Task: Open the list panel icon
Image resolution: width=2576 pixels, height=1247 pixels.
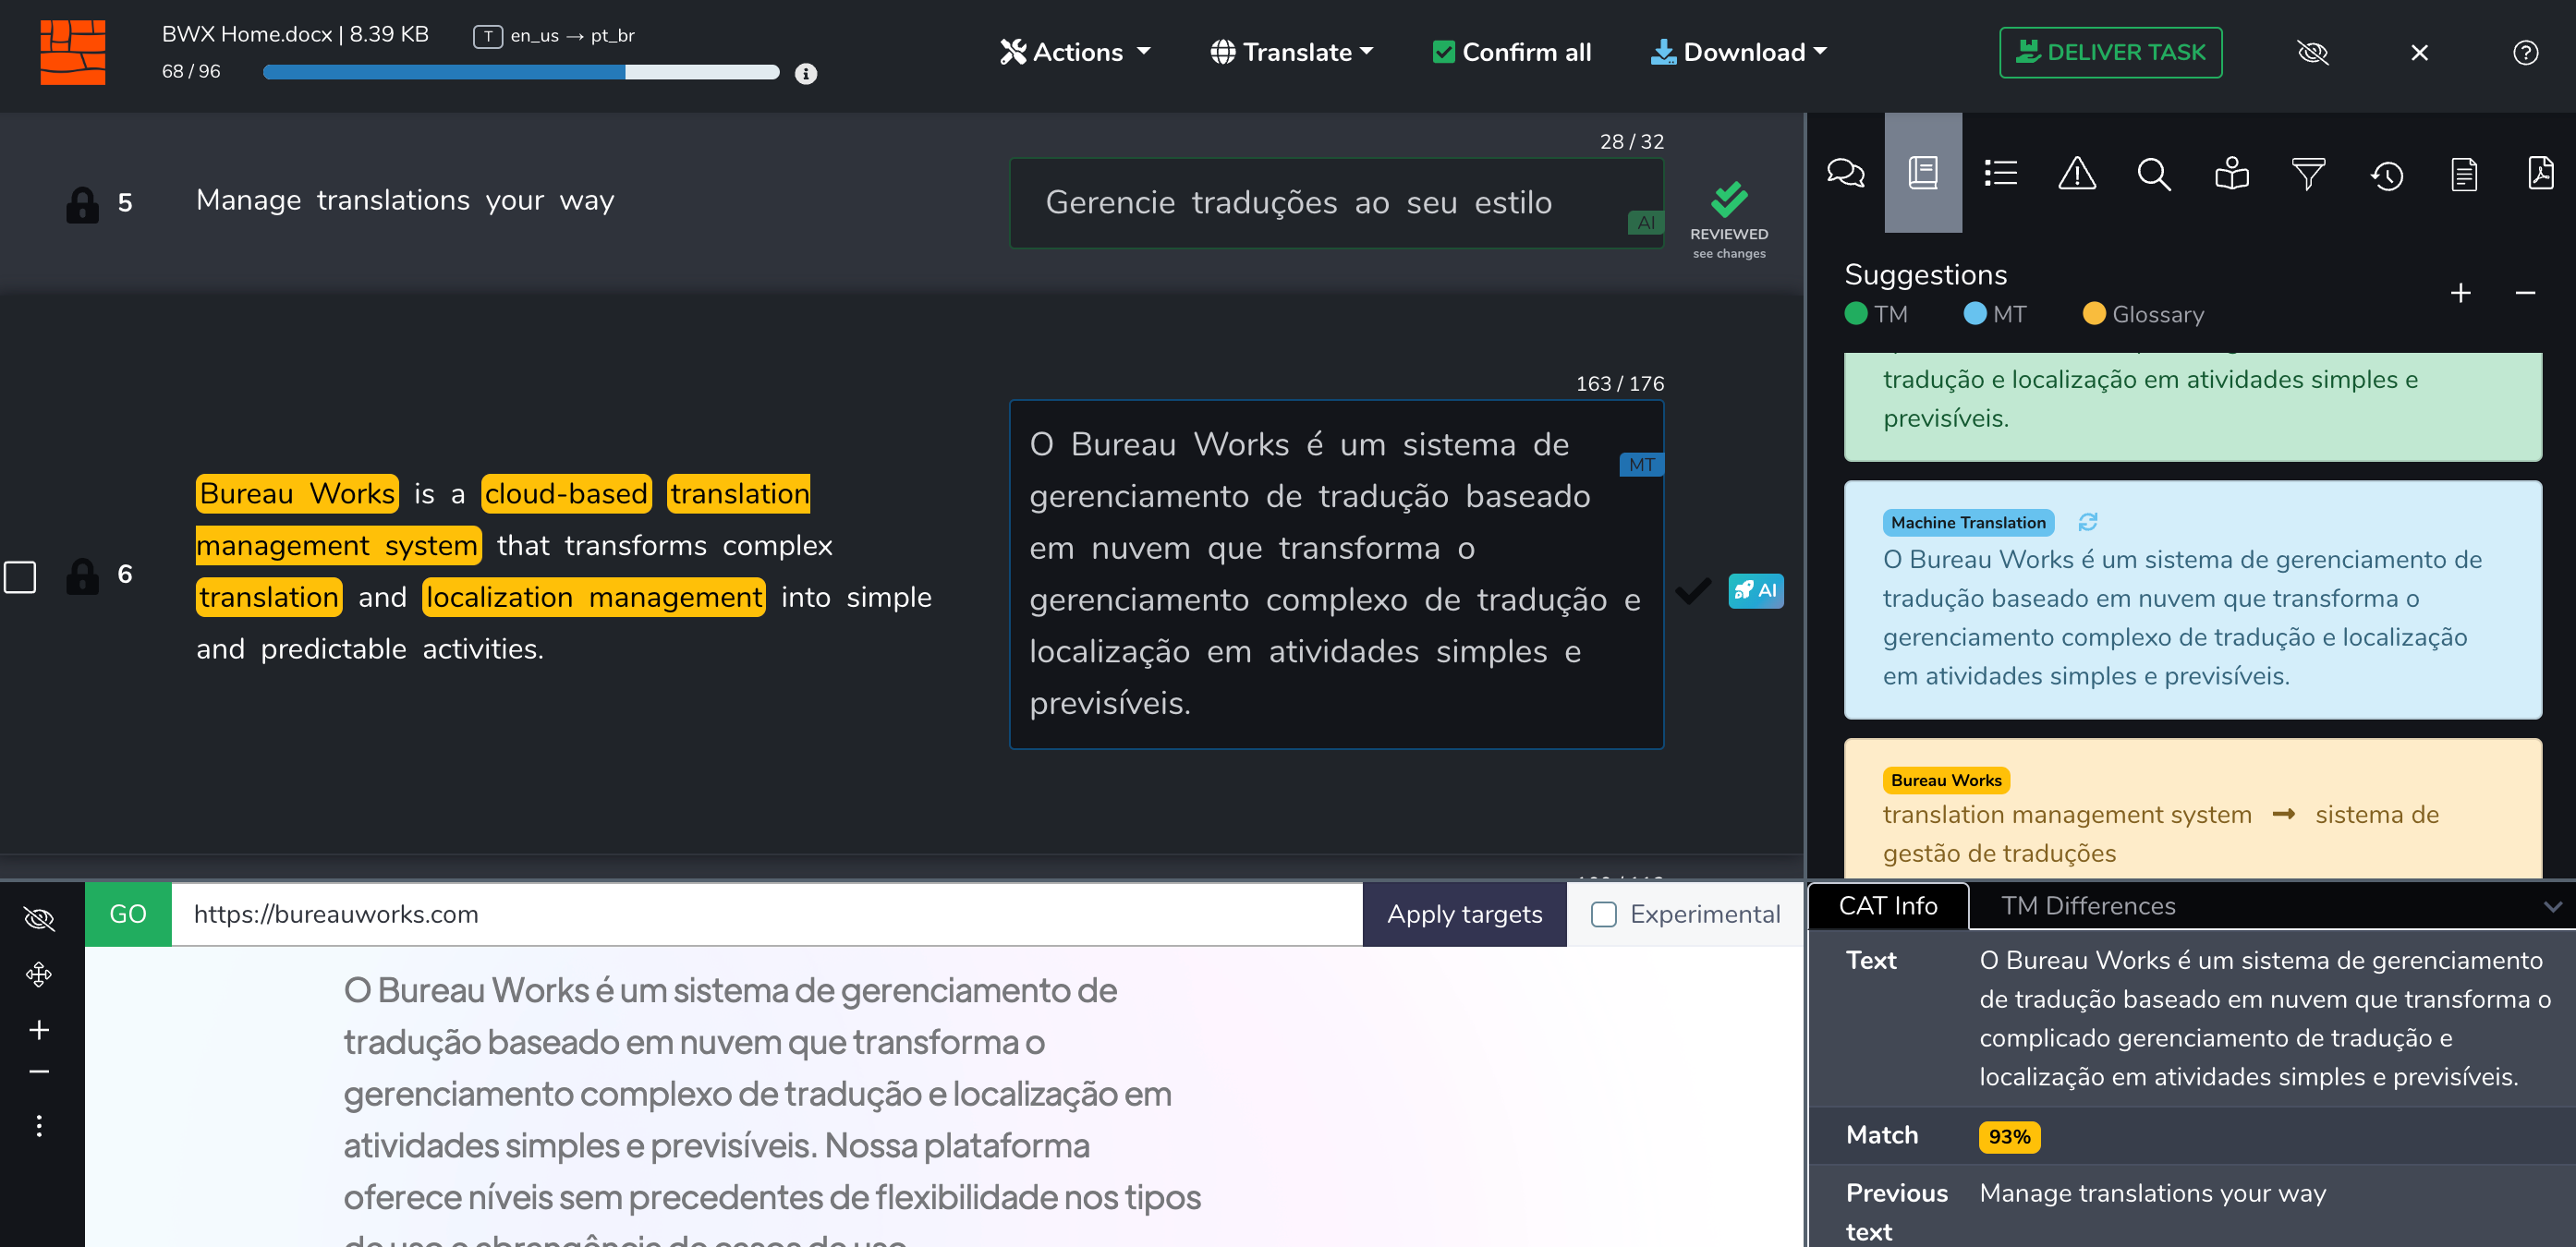Action: (x=2000, y=173)
